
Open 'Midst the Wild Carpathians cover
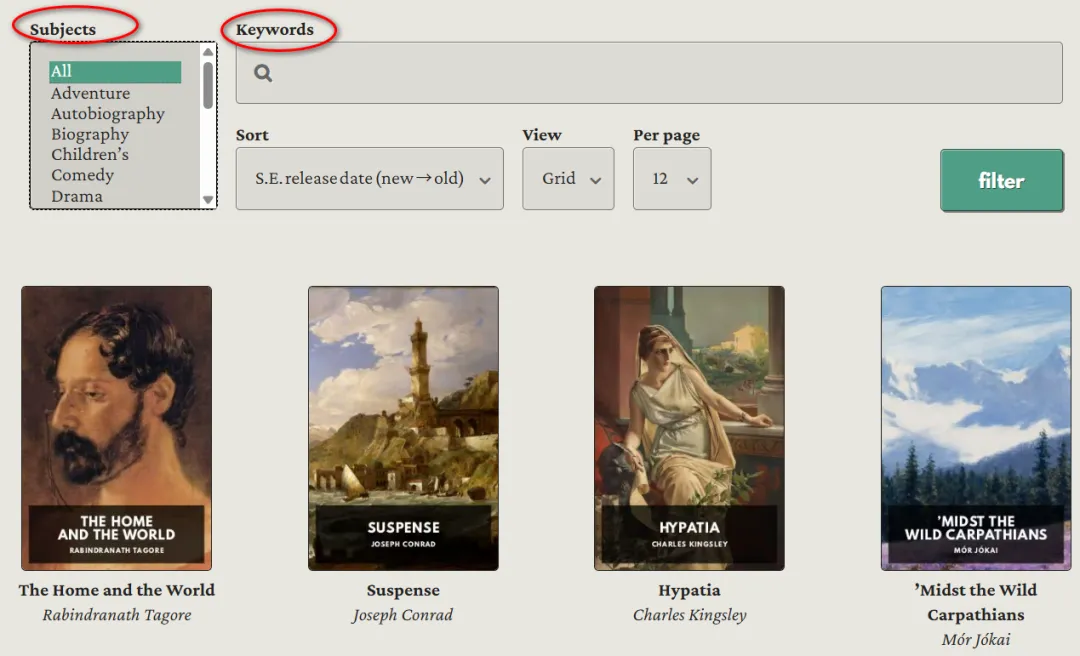975,428
